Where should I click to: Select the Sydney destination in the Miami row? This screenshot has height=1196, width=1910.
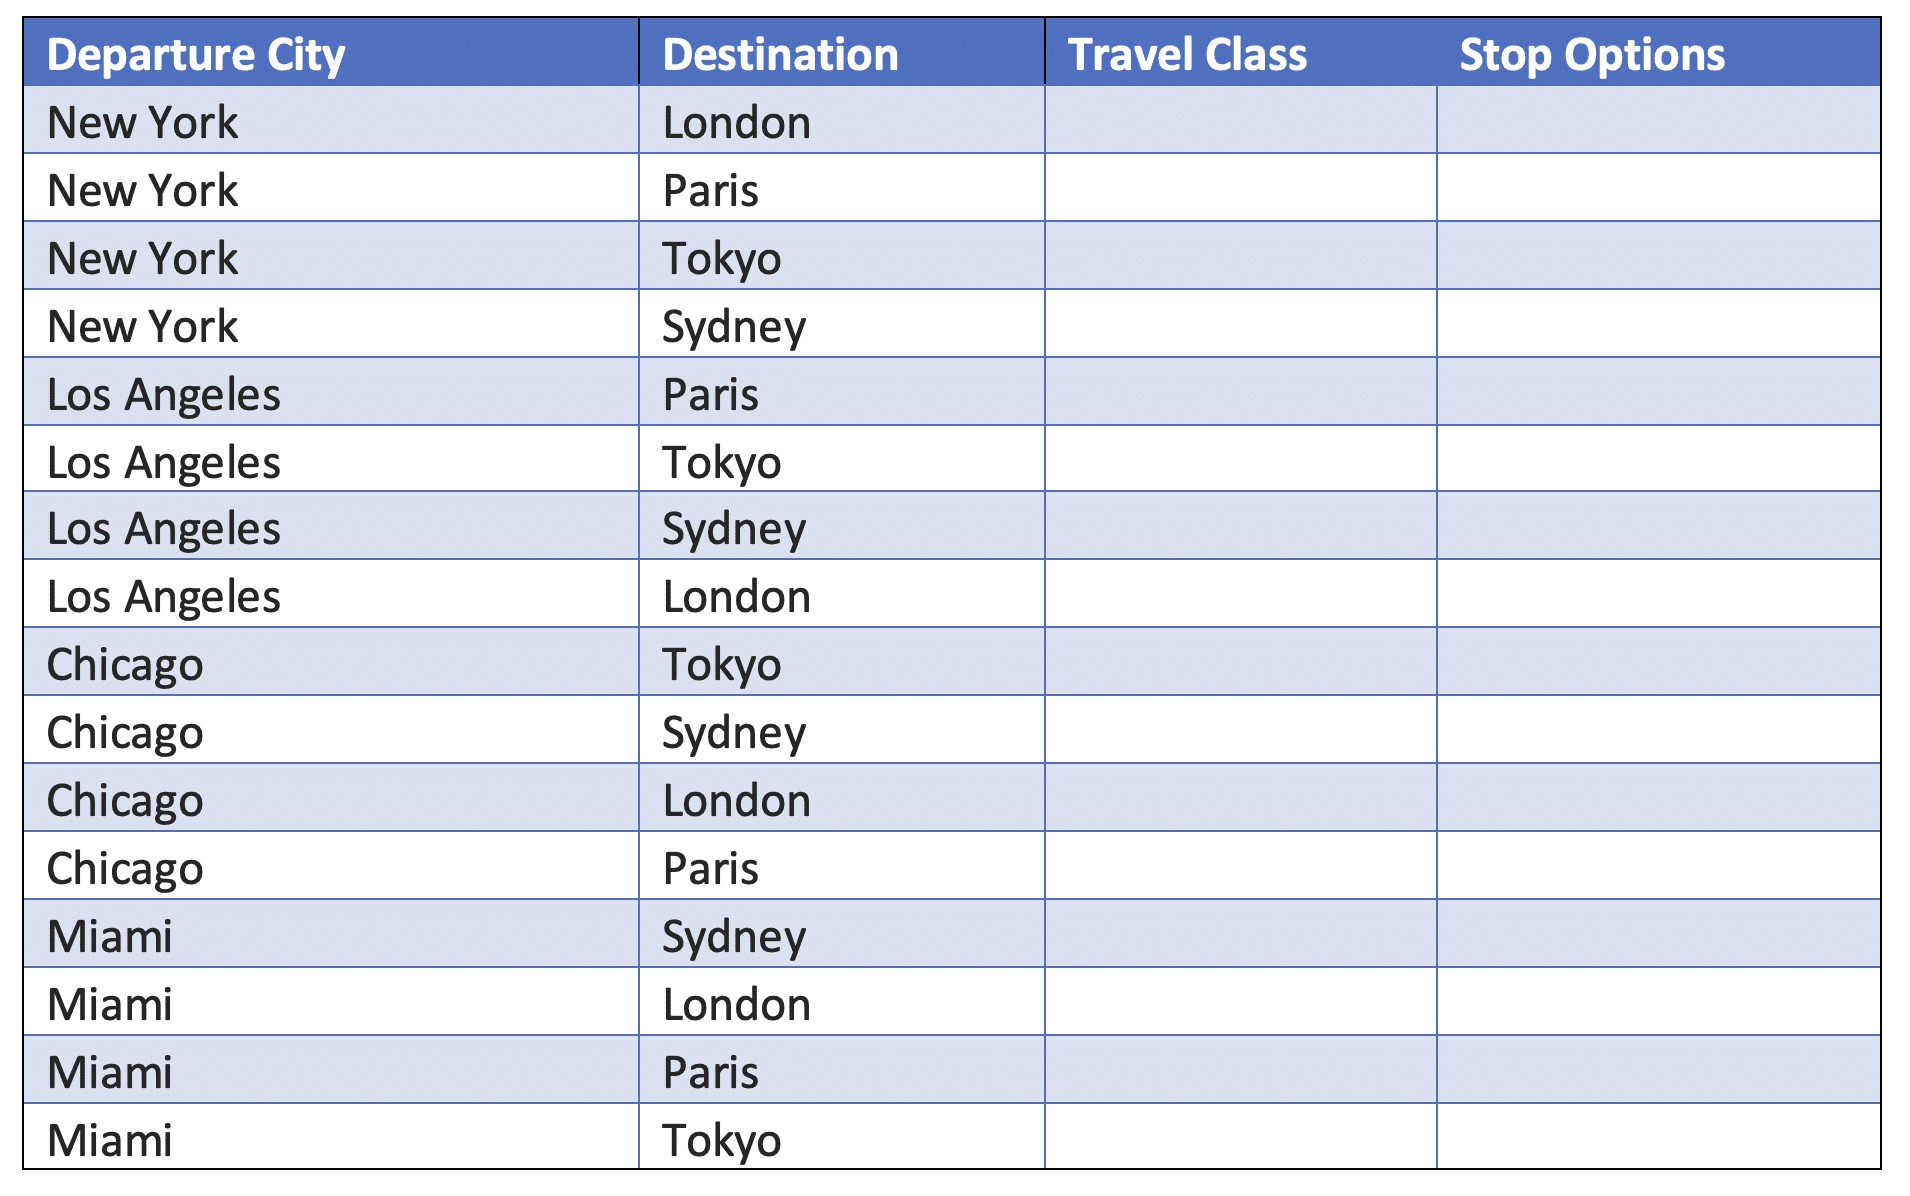[734, 936]
